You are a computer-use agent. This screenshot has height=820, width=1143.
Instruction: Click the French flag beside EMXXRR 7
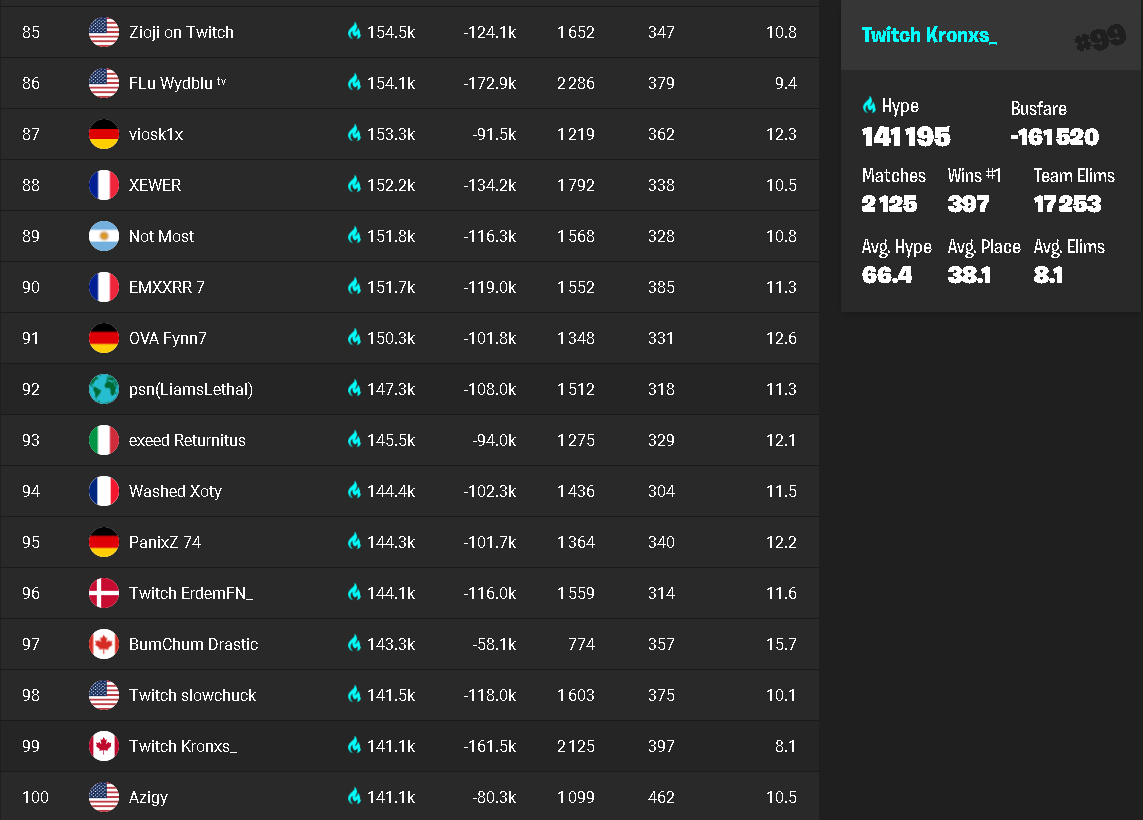coord(104,287)
